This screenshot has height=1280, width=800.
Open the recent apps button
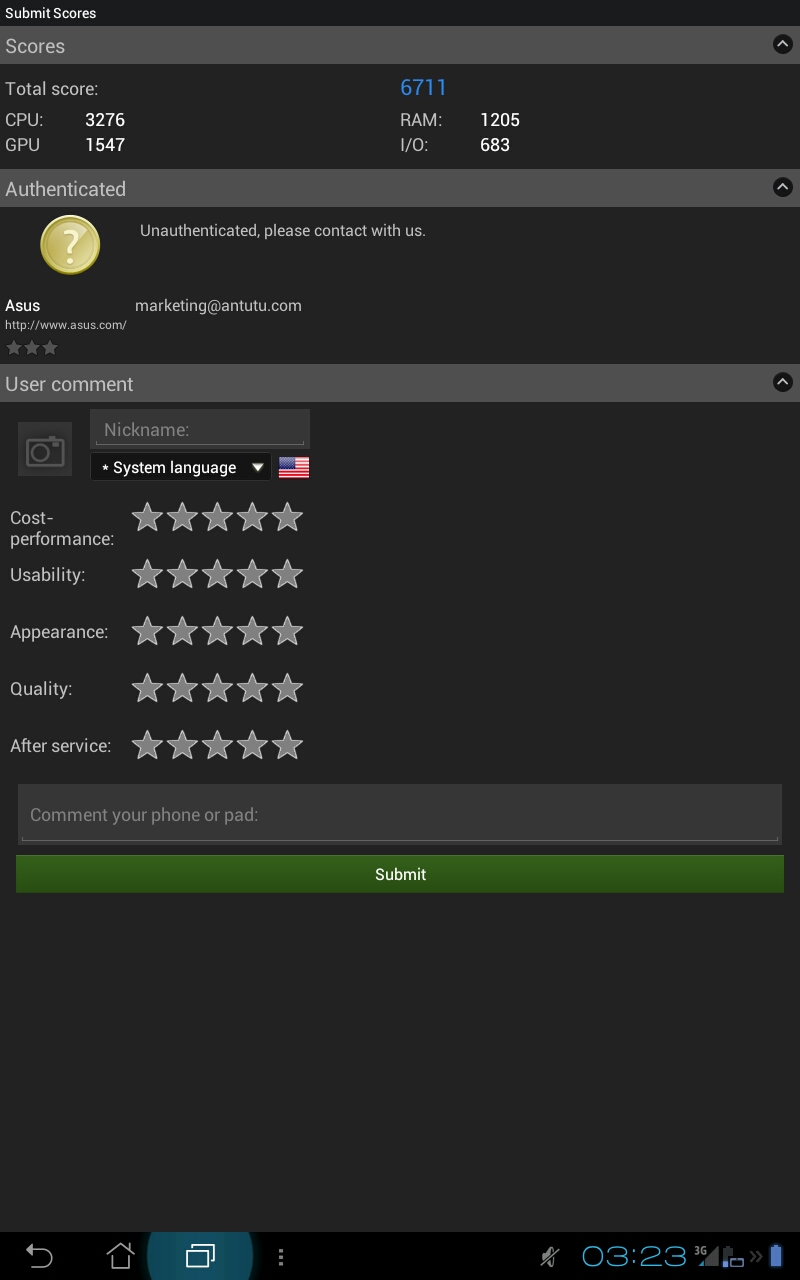[200, 1256]
